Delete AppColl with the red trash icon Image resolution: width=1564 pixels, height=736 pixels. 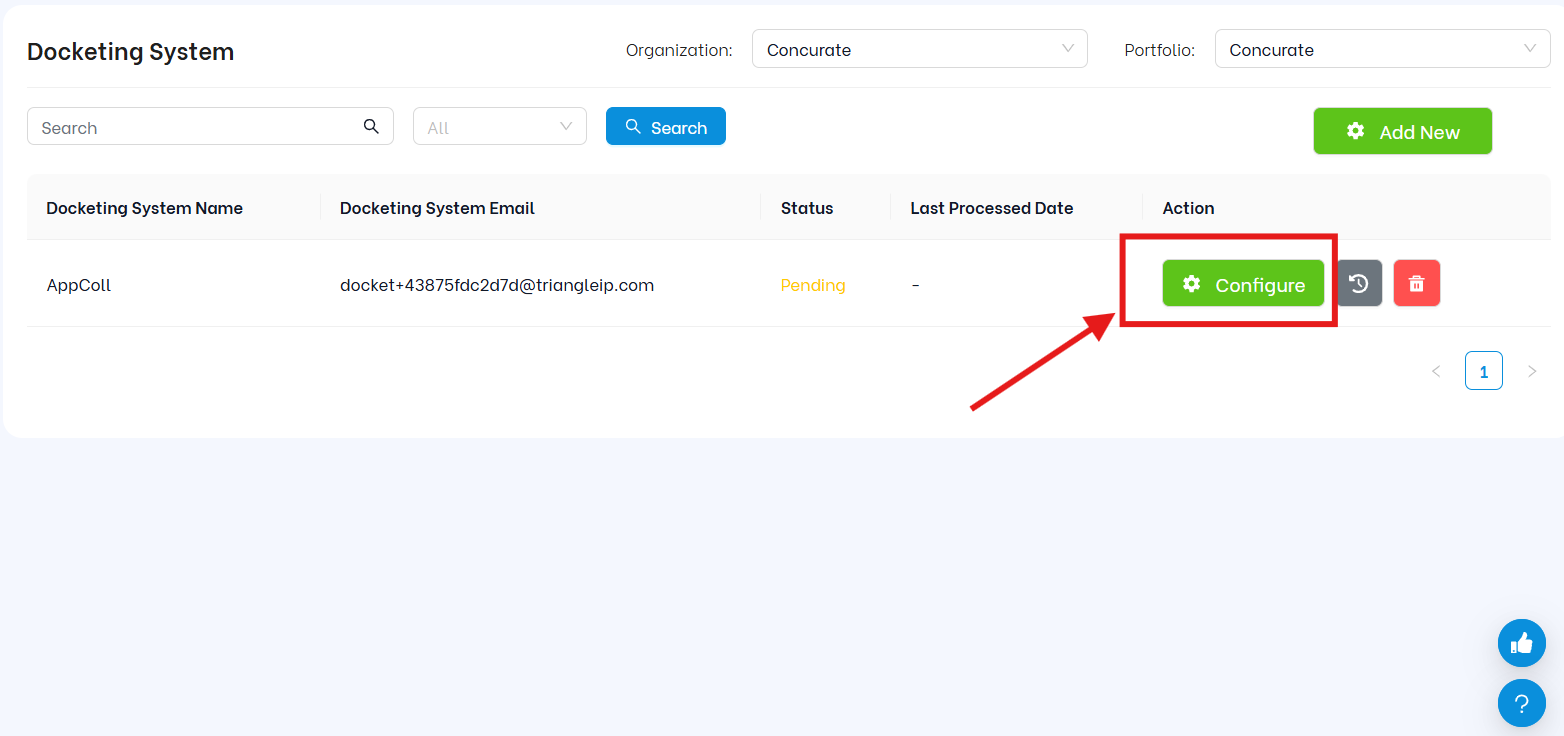[x=1416, y=283]
